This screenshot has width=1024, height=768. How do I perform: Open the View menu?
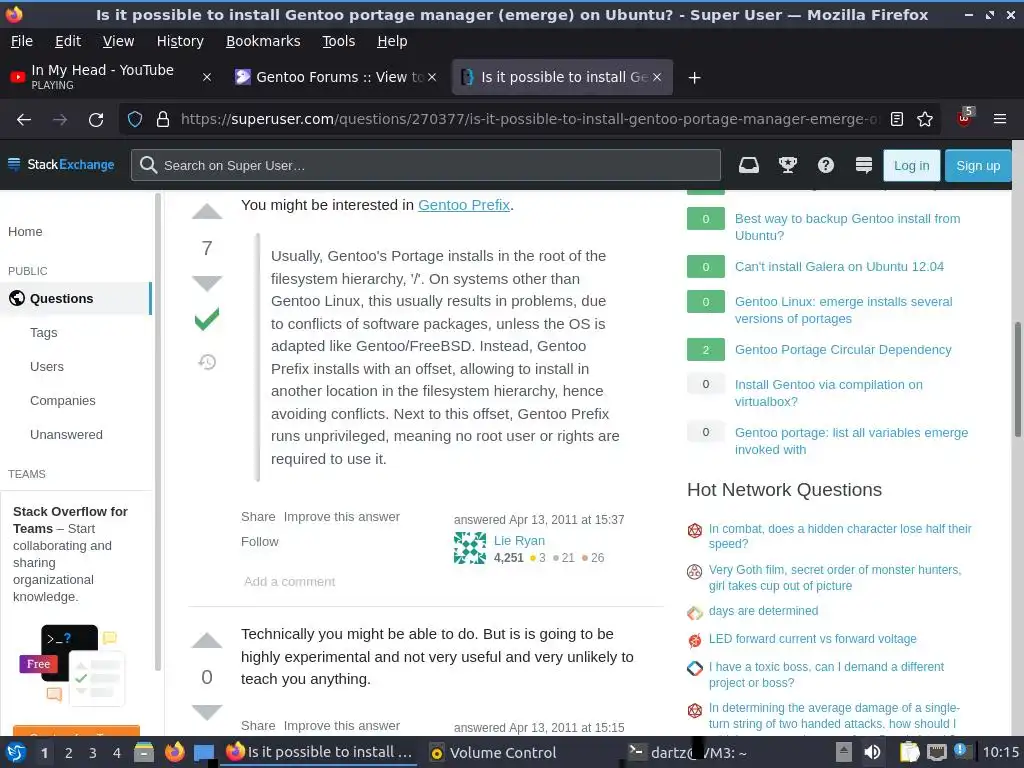point(118,41)
